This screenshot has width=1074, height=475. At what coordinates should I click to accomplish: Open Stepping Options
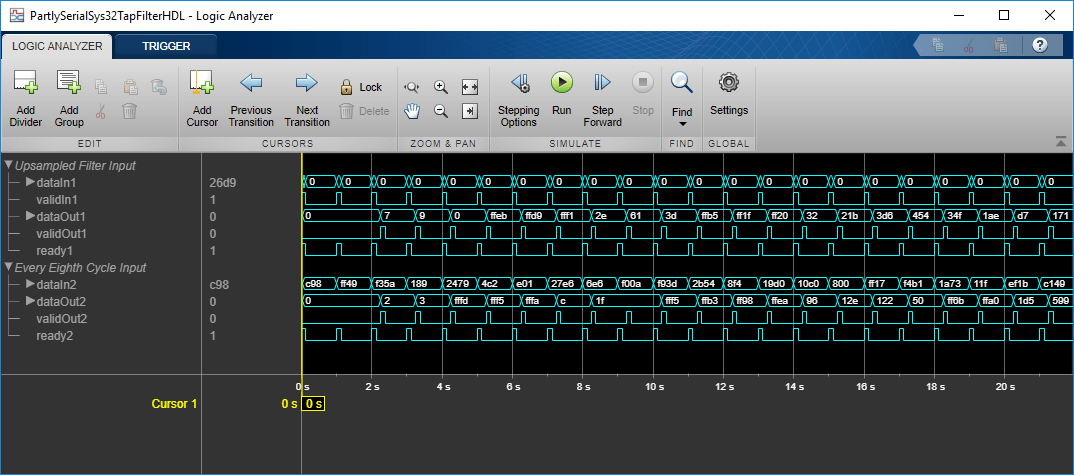tap(519, 99)
